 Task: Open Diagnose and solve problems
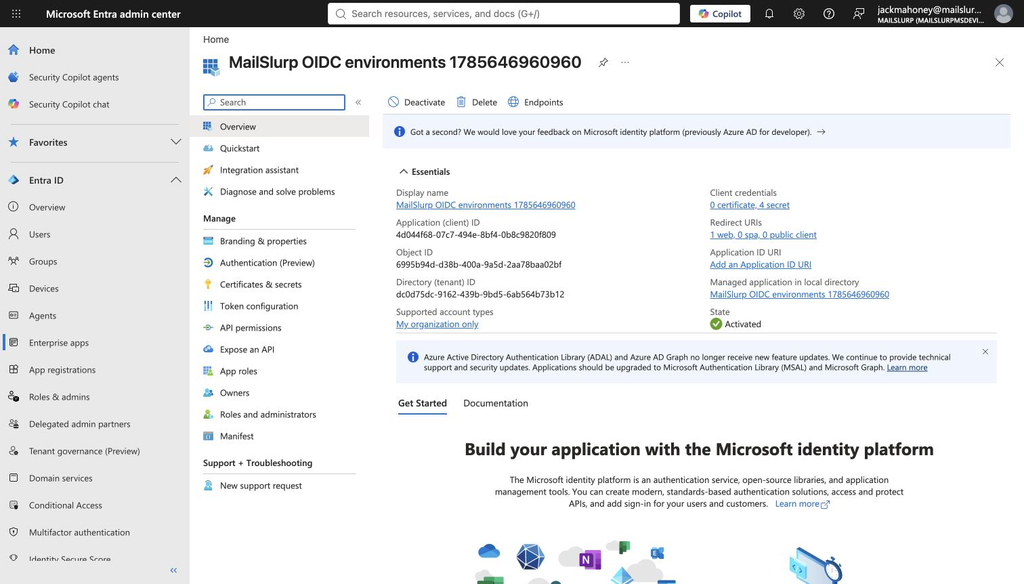(x=280, y=191)
